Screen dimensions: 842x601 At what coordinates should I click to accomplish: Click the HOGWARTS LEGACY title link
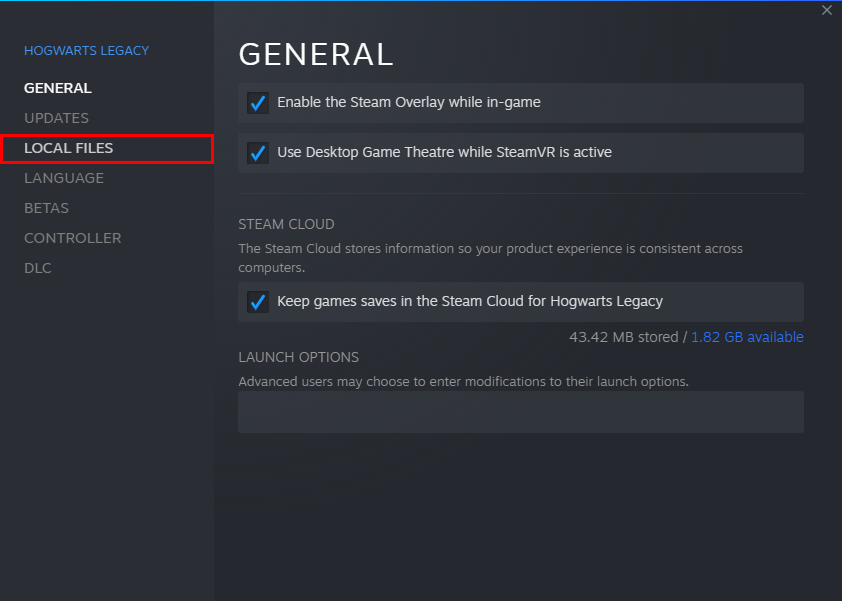click(86, 50)
